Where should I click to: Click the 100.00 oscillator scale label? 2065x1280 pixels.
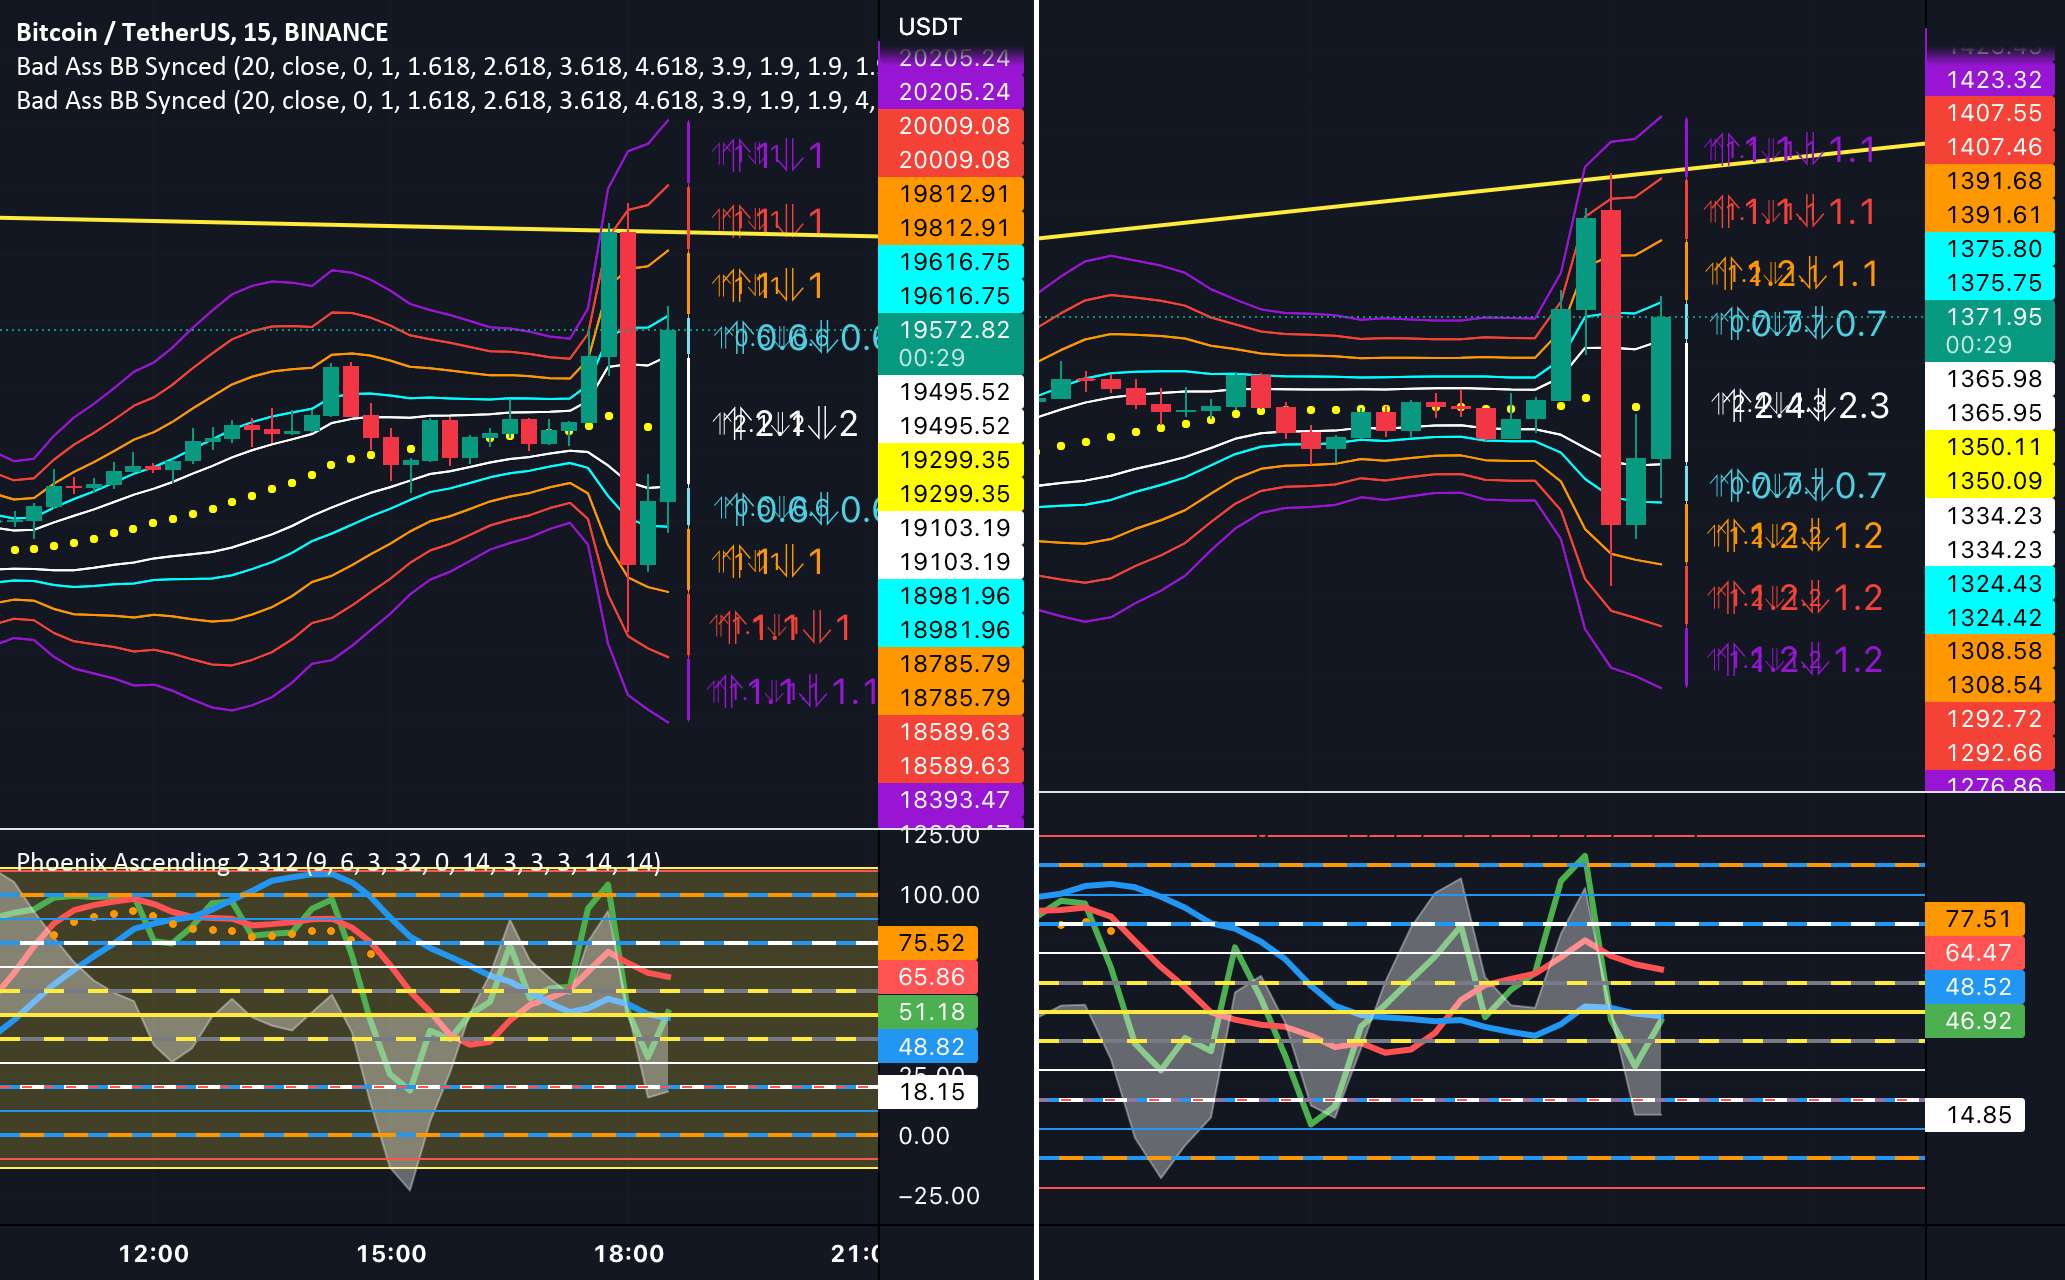coord(939,895)
